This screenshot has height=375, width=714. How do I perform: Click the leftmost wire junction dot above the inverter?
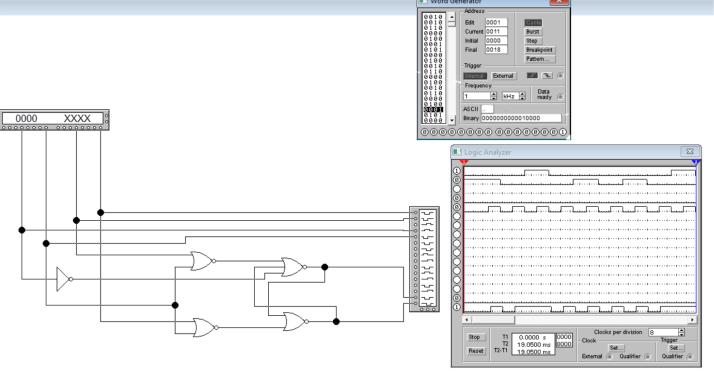pyautogui.click(x=22, y=230)
